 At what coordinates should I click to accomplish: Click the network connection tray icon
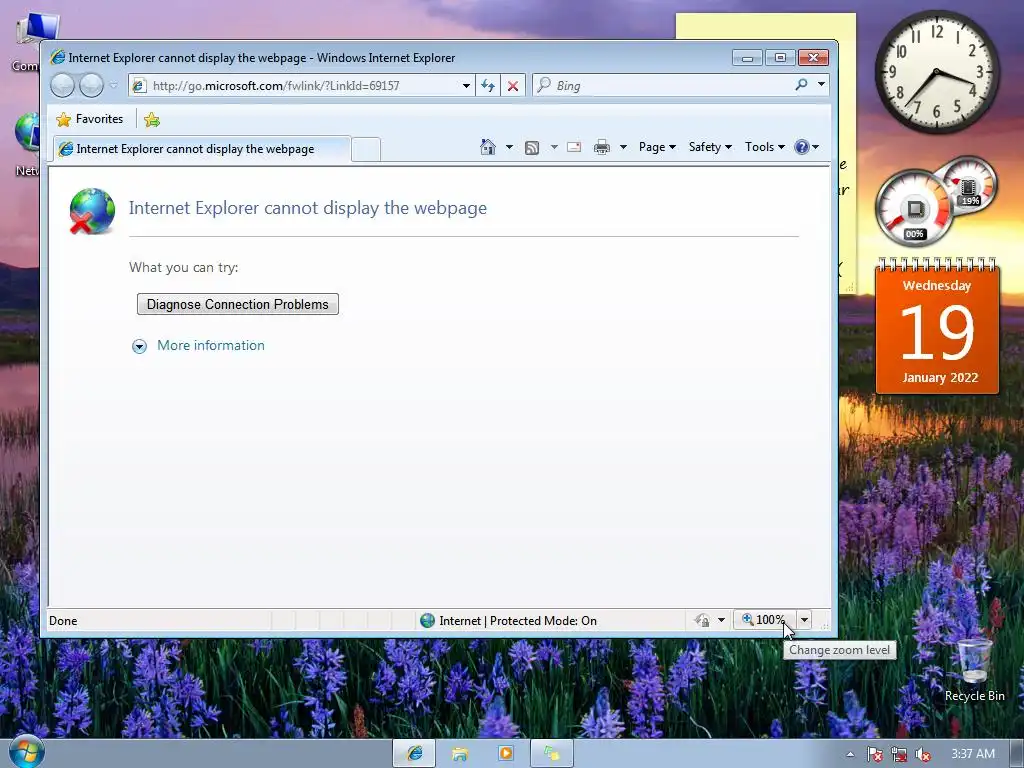click(899, 755)
